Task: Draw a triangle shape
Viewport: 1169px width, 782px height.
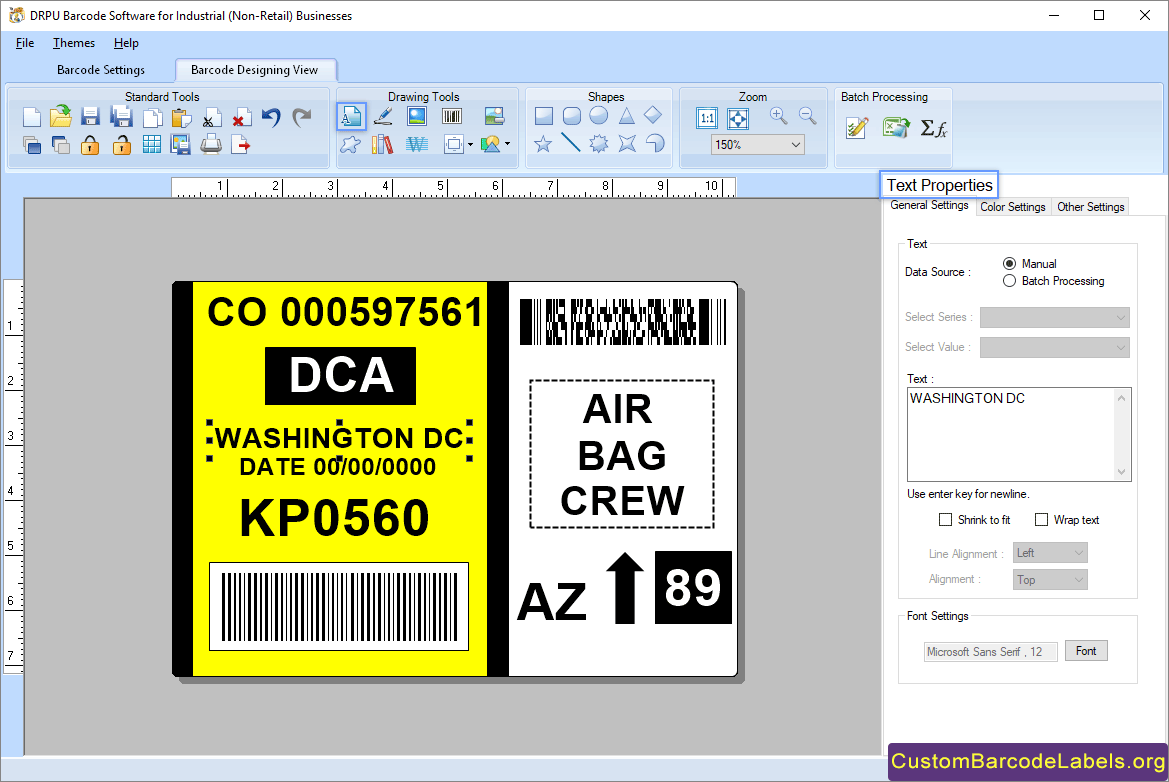Action: click(626, 116)
